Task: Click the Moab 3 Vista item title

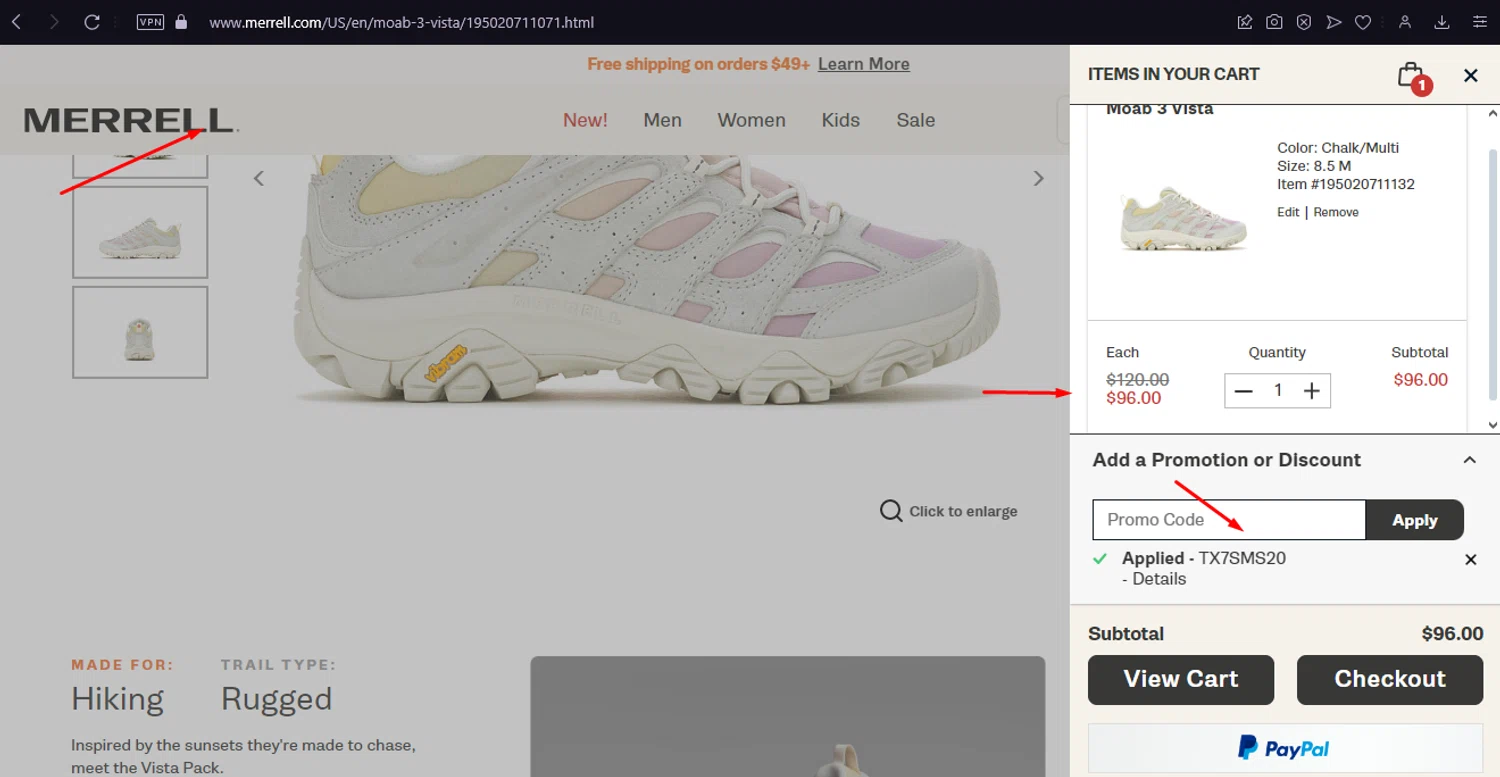Action: [x=1160, y=109]
